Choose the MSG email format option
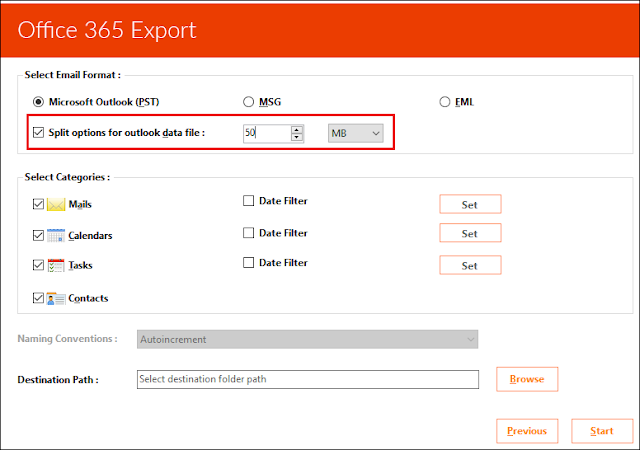 coord(249,102)
